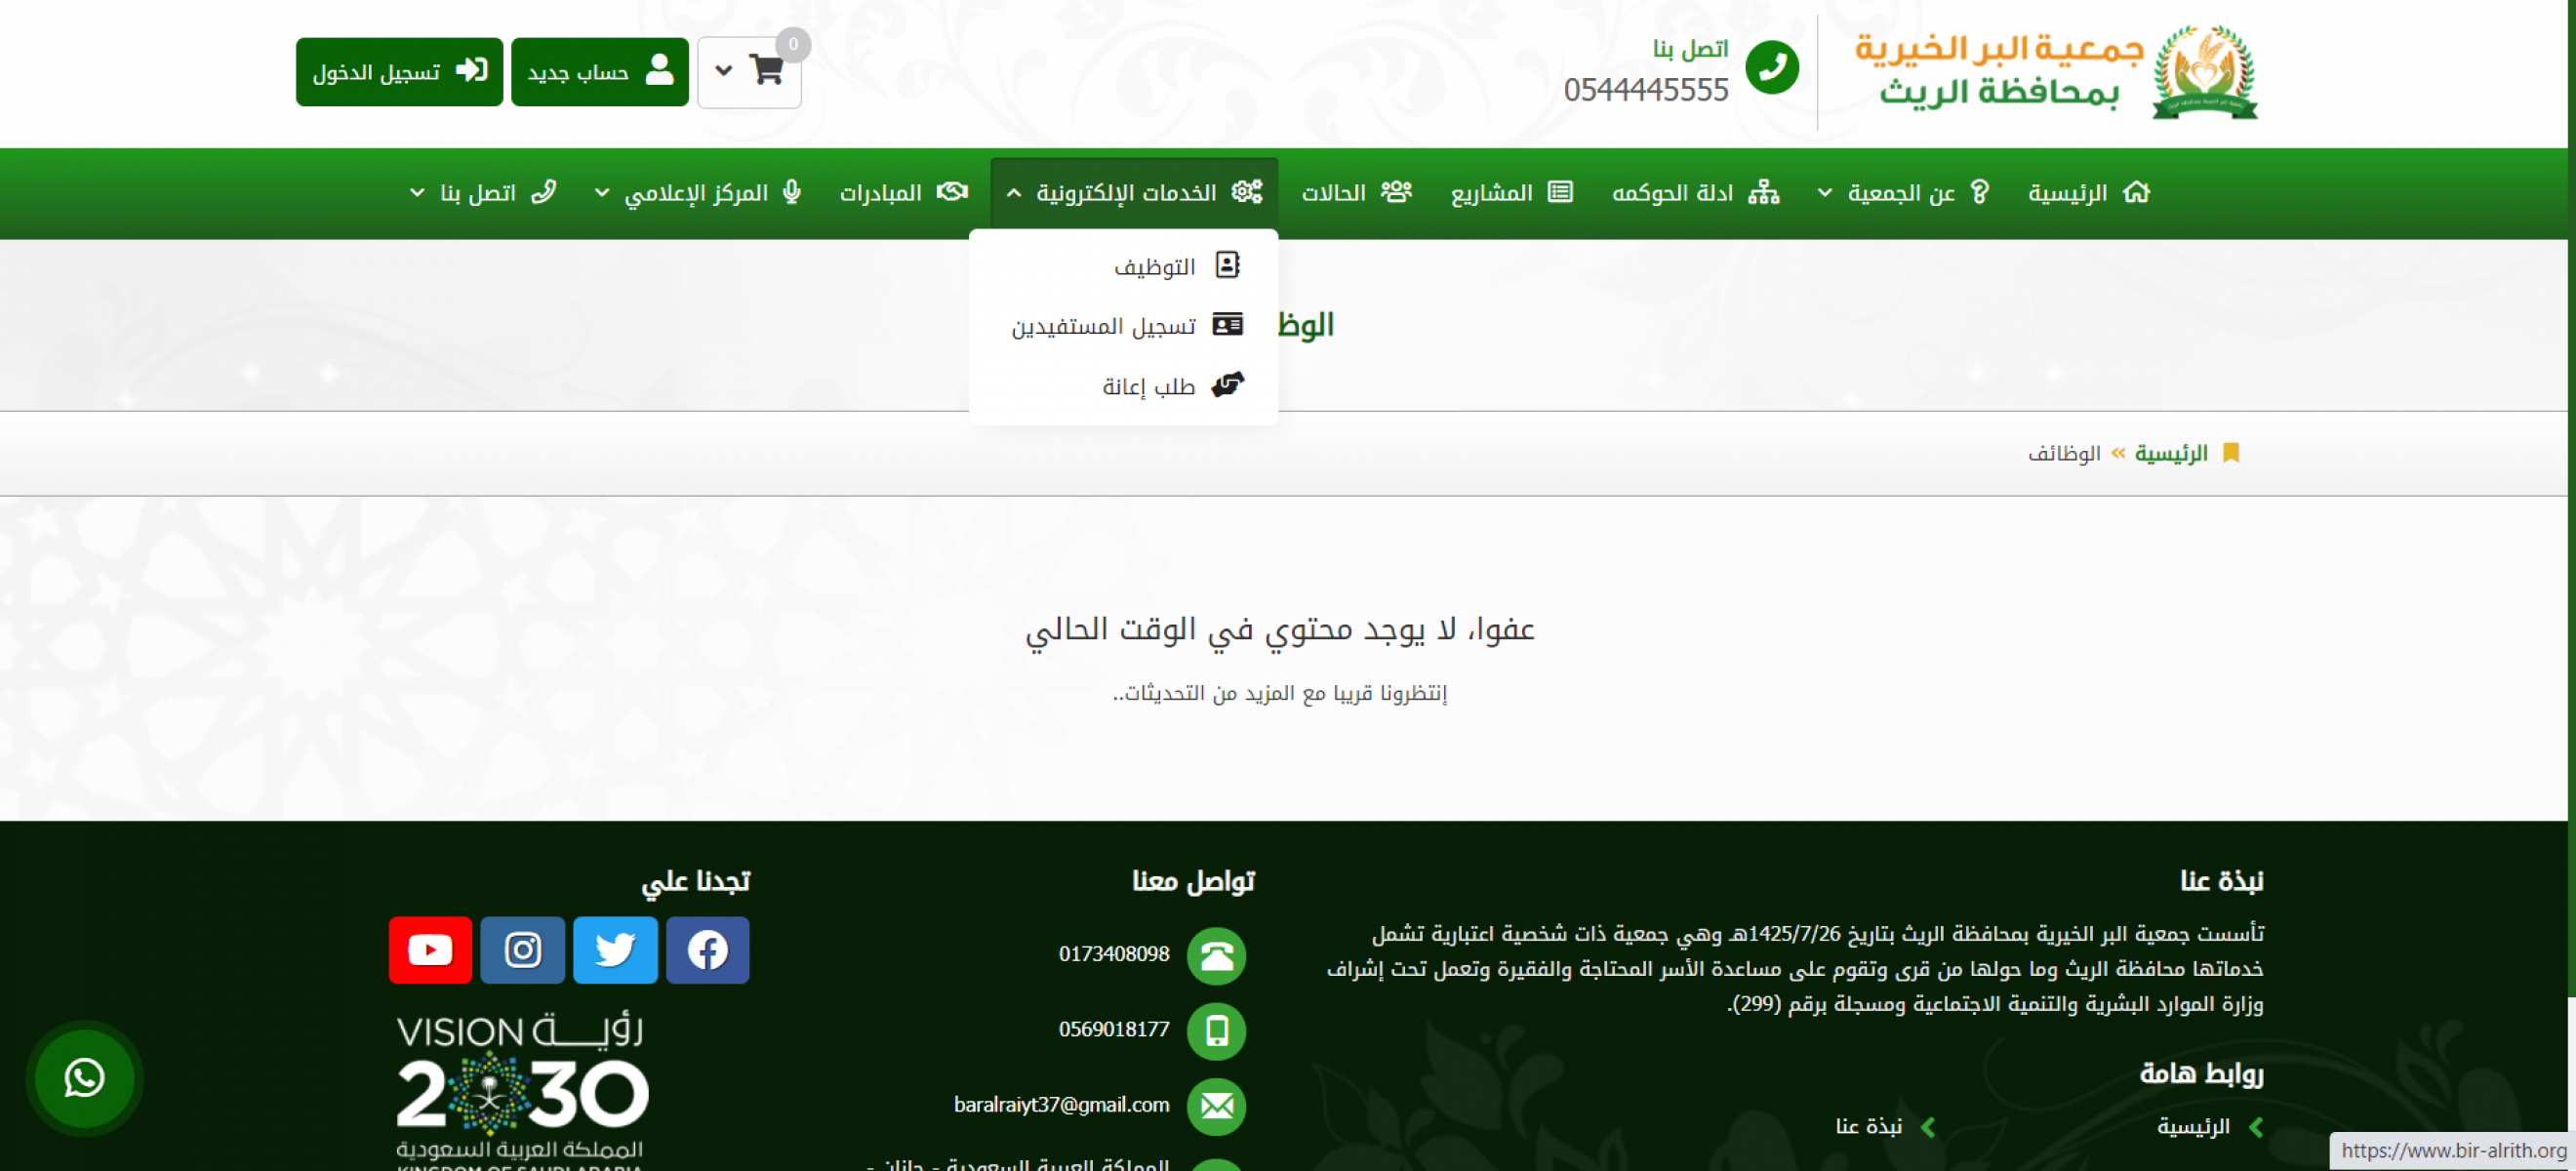Expand the عن الجمعية menu chevron
Image resolution: width=2576 pixels, height=1171 pixels.
click(1824, 192)
